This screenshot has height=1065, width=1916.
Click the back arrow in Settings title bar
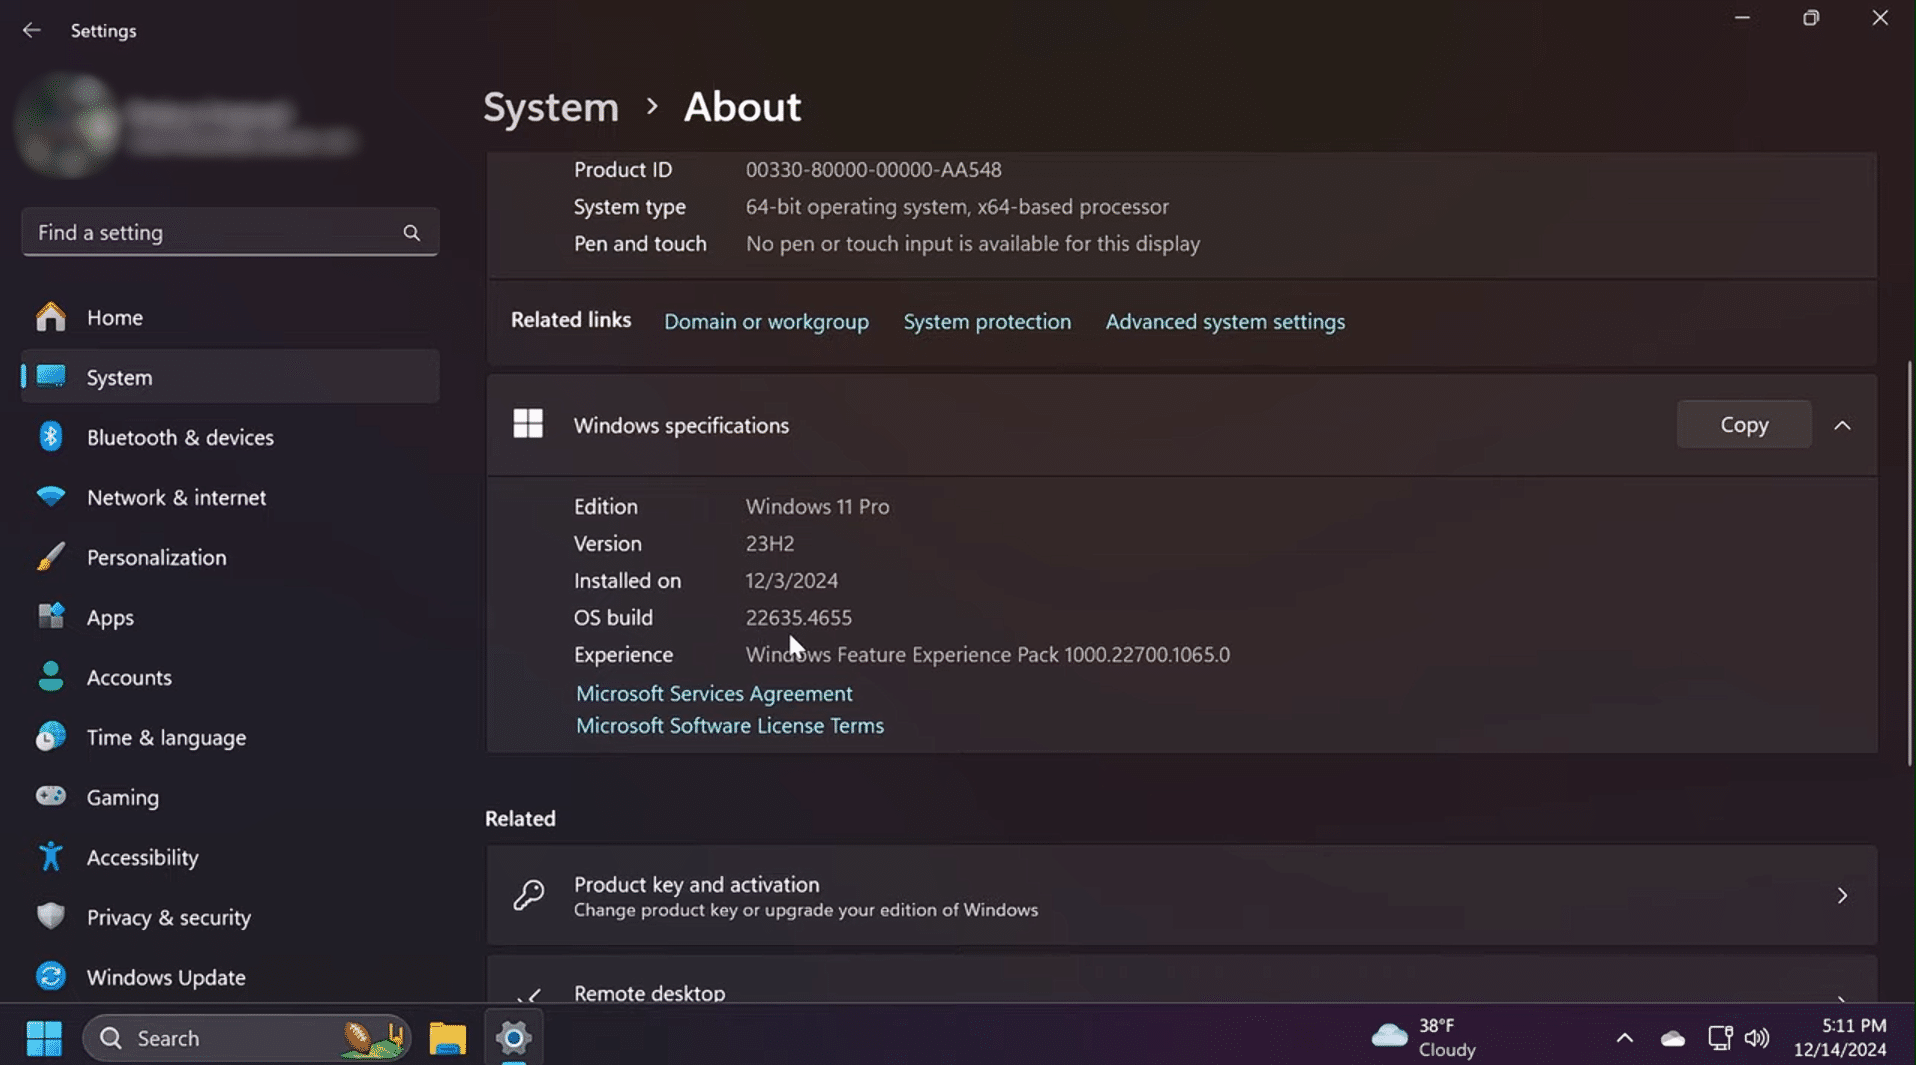(x=31, y=30)
